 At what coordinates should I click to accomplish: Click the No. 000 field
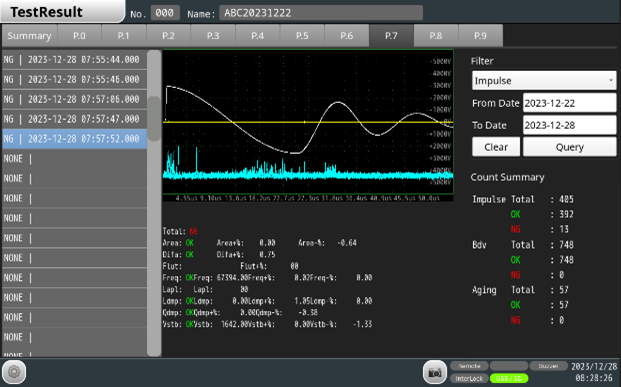pyautogui.click(x=165, y=13)
